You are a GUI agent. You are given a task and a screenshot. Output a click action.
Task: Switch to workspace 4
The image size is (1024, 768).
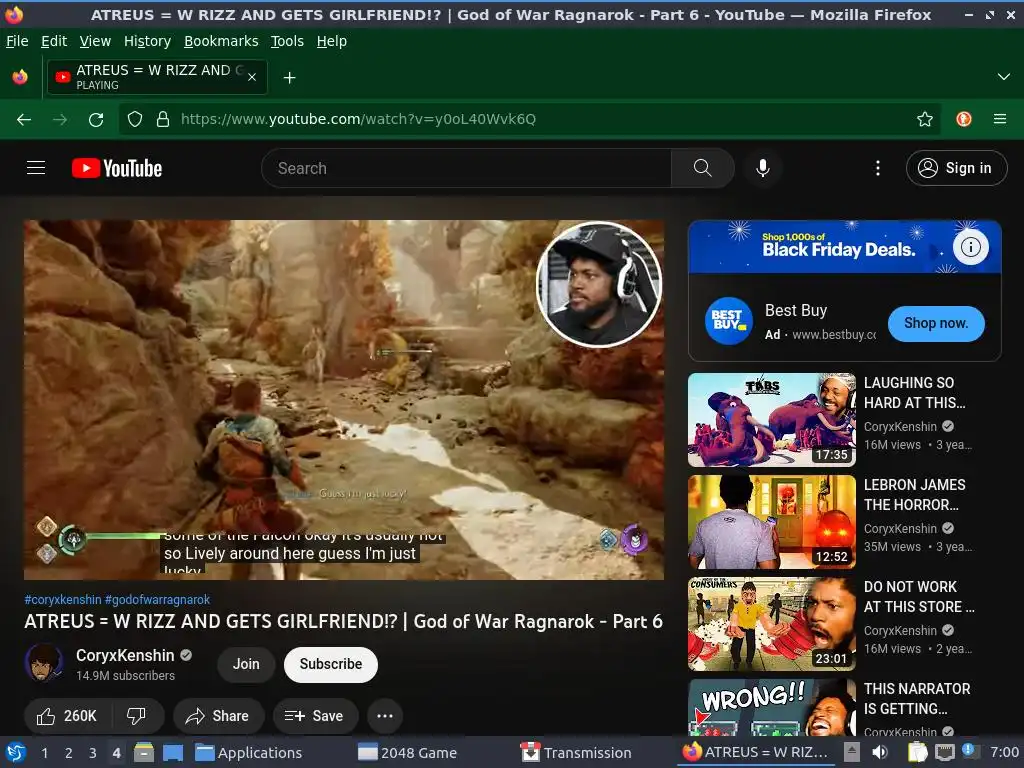pyautogui.click(x=116, y=753)
